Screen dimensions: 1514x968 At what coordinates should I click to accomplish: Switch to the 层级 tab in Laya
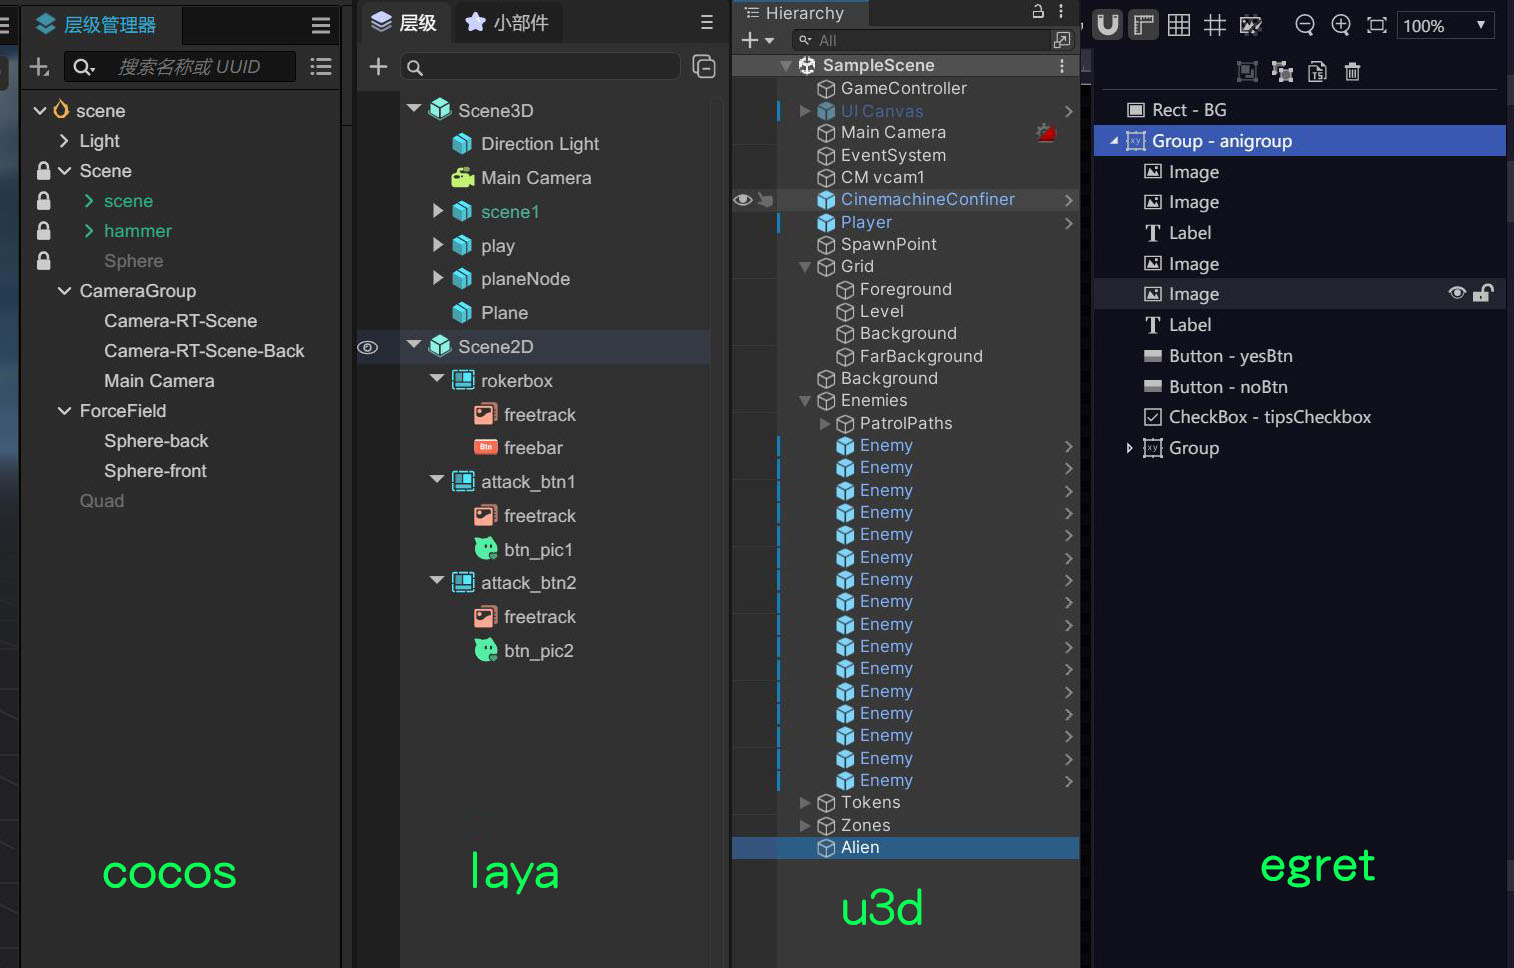click(404, 22)
